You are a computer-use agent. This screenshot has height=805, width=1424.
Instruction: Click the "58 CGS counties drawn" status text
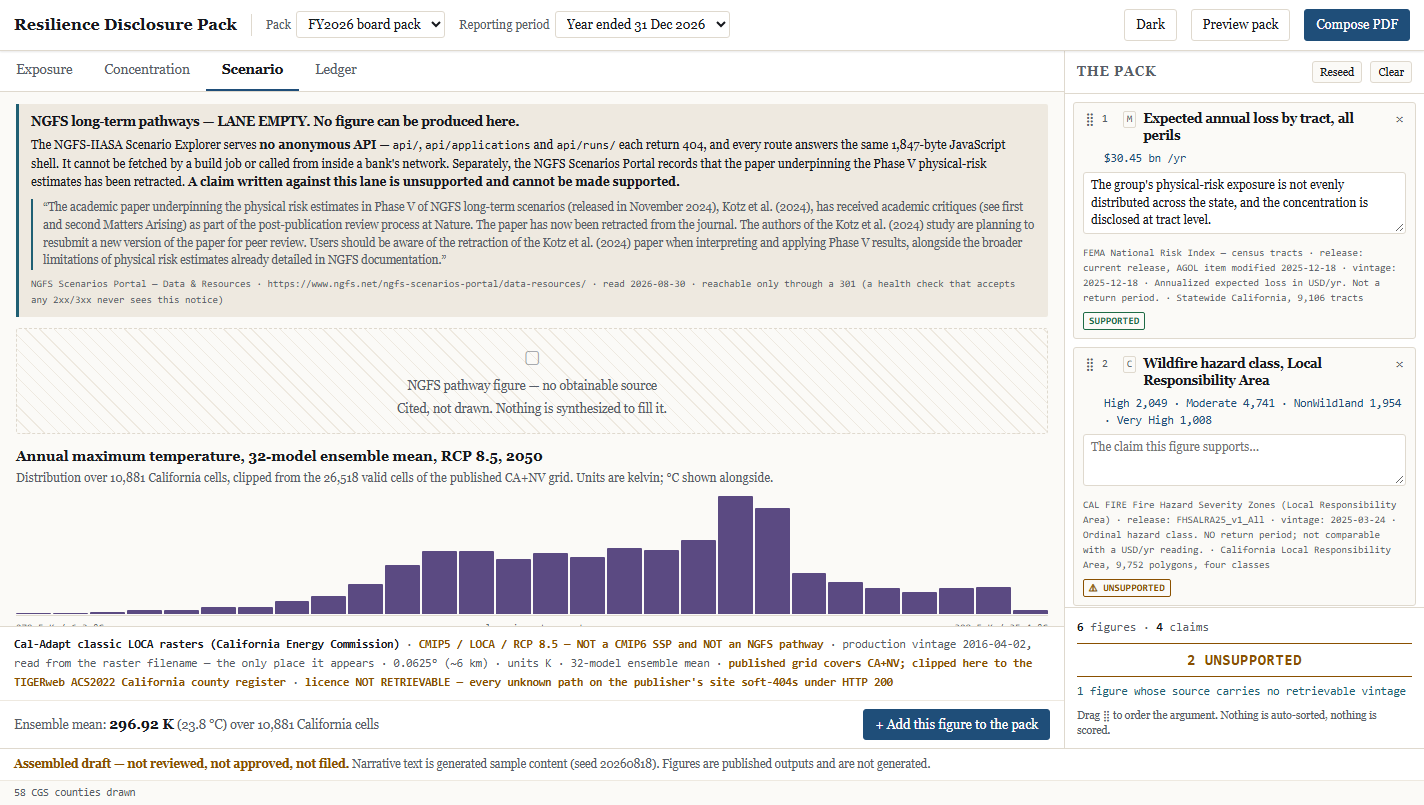74,793
